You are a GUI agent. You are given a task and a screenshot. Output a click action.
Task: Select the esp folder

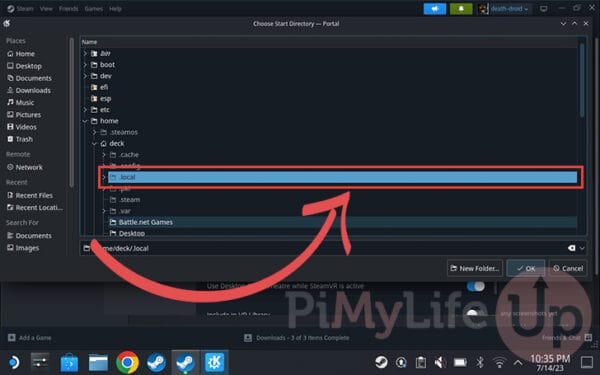[101, 99]
